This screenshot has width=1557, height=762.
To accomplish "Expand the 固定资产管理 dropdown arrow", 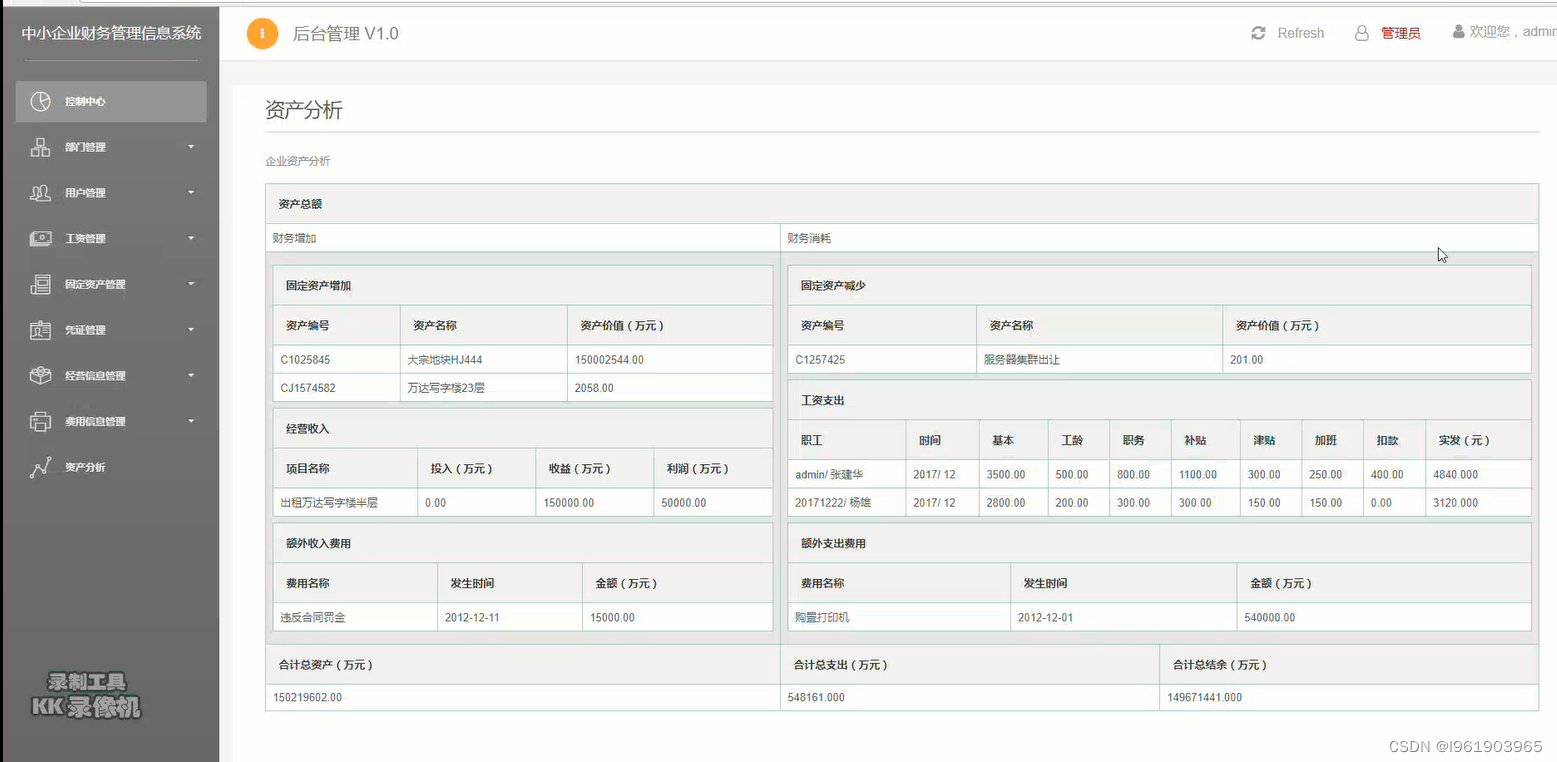I will click(191, 285).
